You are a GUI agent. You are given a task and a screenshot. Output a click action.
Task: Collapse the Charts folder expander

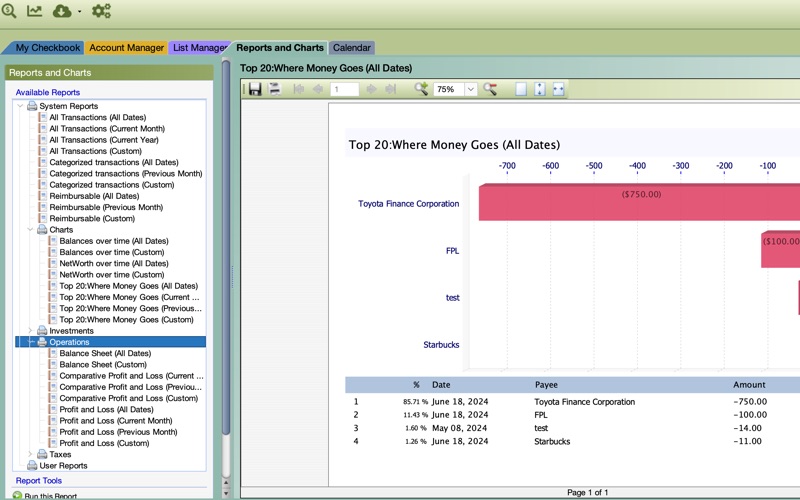[30, 230]
